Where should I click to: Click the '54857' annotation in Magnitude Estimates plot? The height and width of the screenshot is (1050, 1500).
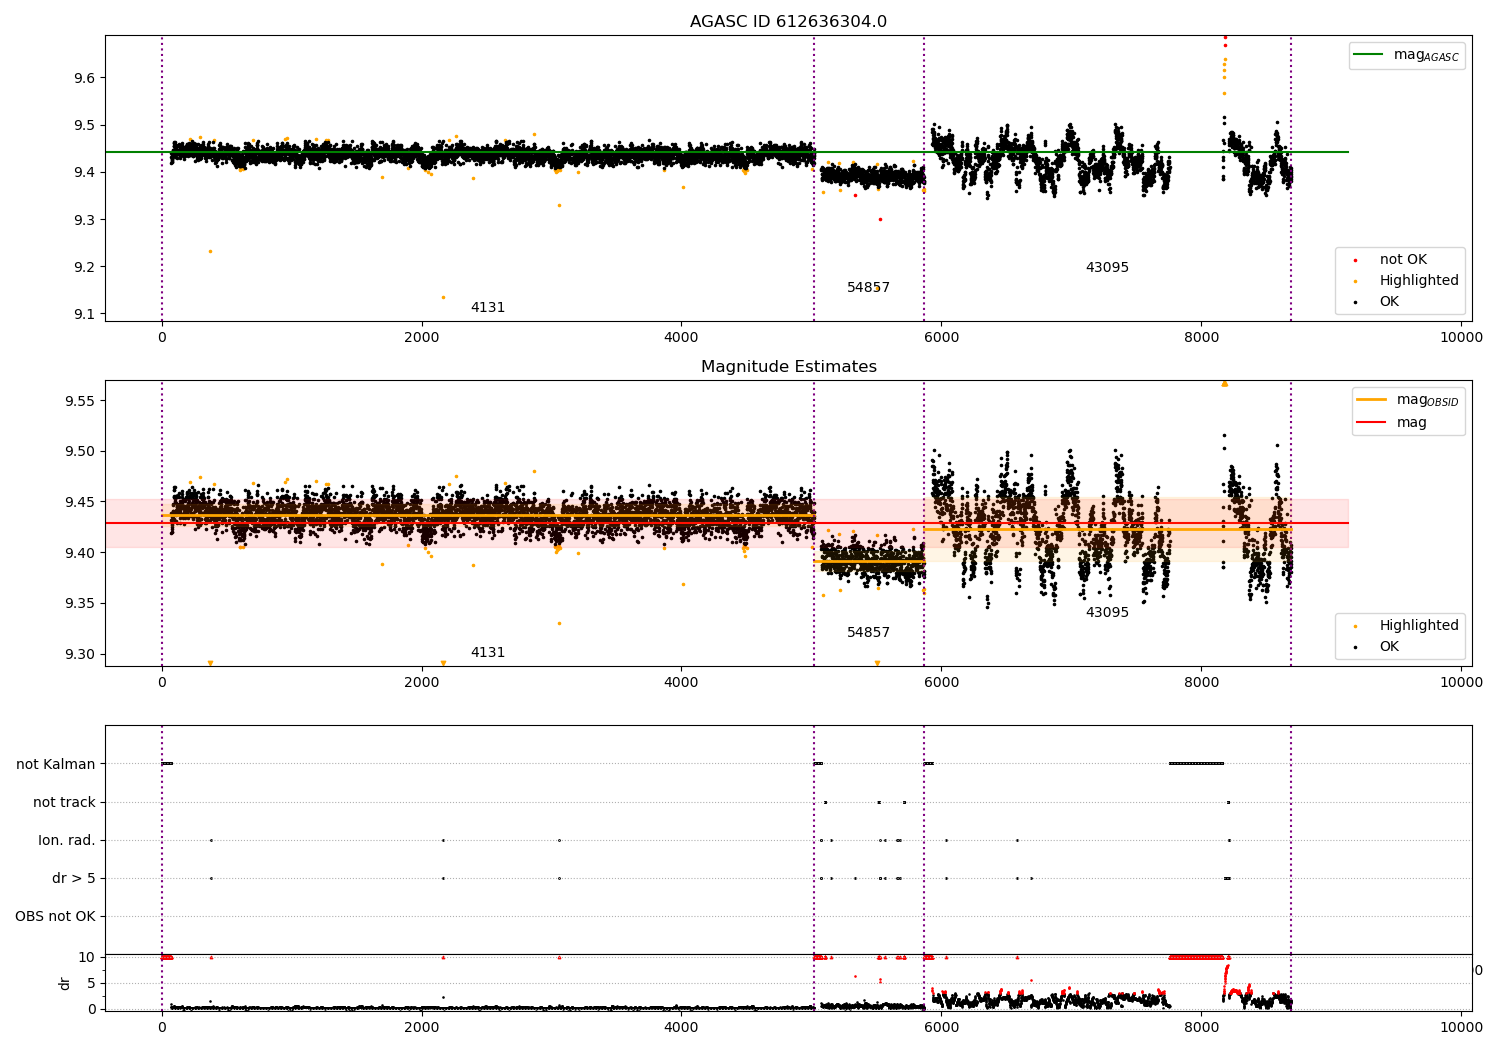tap(868, 633)
